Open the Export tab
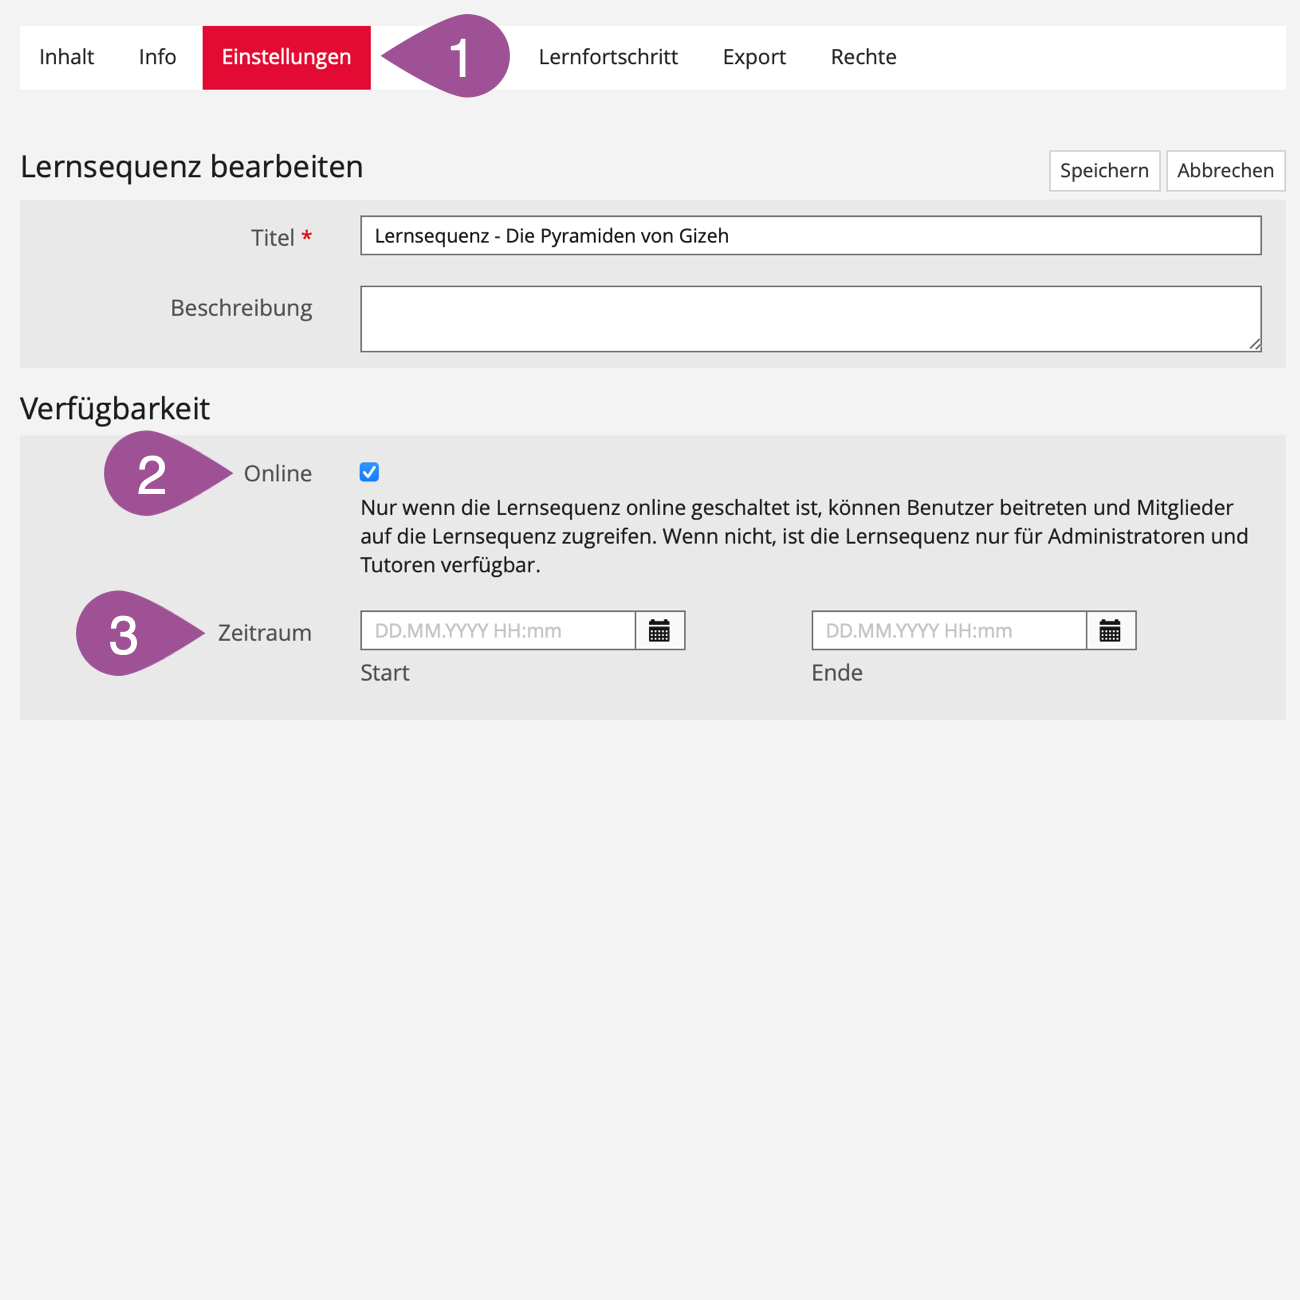Image resolution: width=1300 pixels, height=1300 pixels. click(754, 57)
